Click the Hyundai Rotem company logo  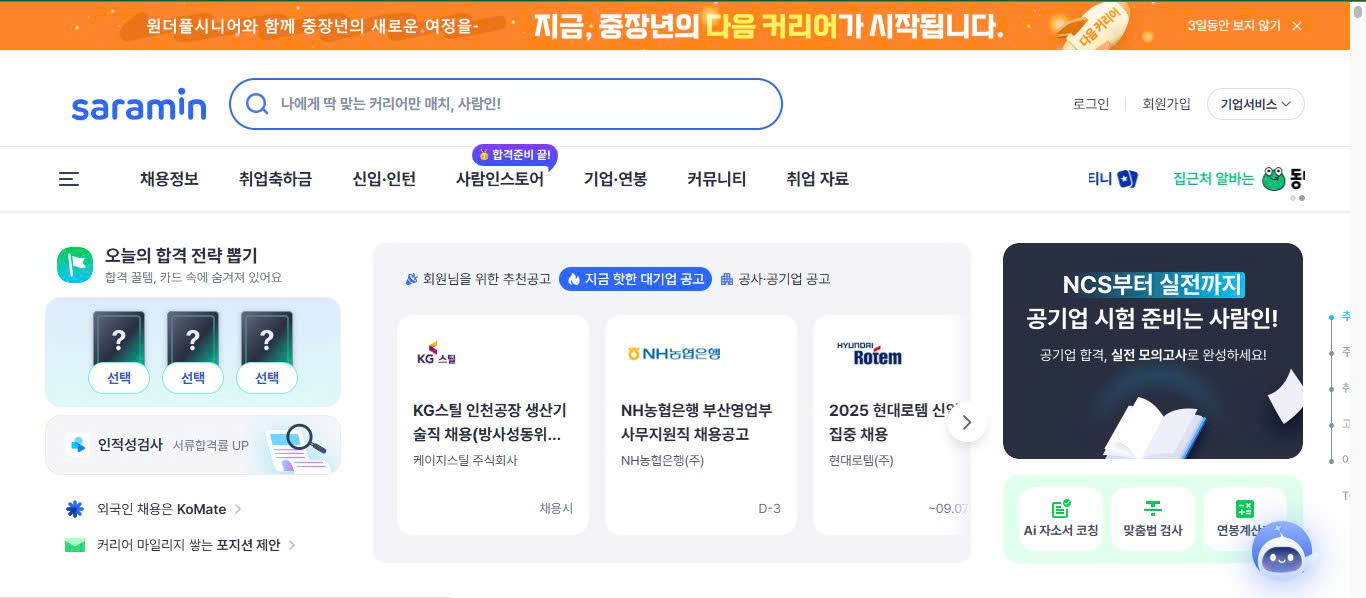(x=869, y=353)
